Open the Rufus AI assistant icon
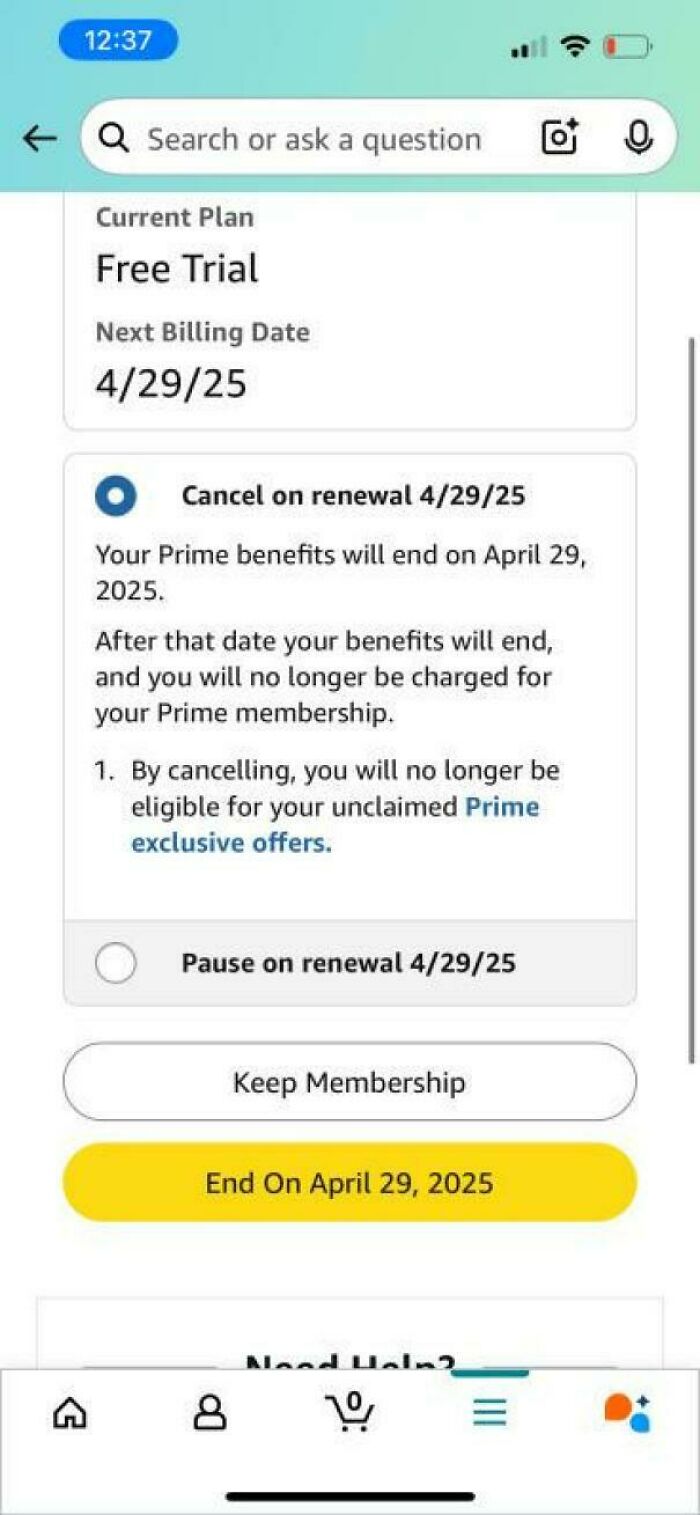 coord(627,1412)
